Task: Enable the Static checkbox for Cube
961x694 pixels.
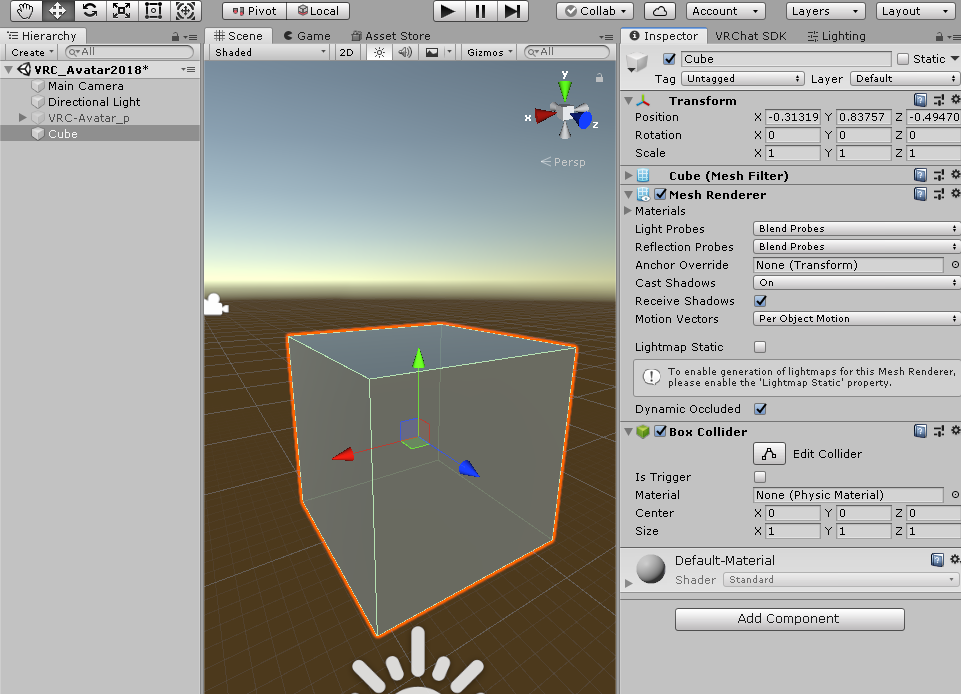Action: (x=903, y=58)
